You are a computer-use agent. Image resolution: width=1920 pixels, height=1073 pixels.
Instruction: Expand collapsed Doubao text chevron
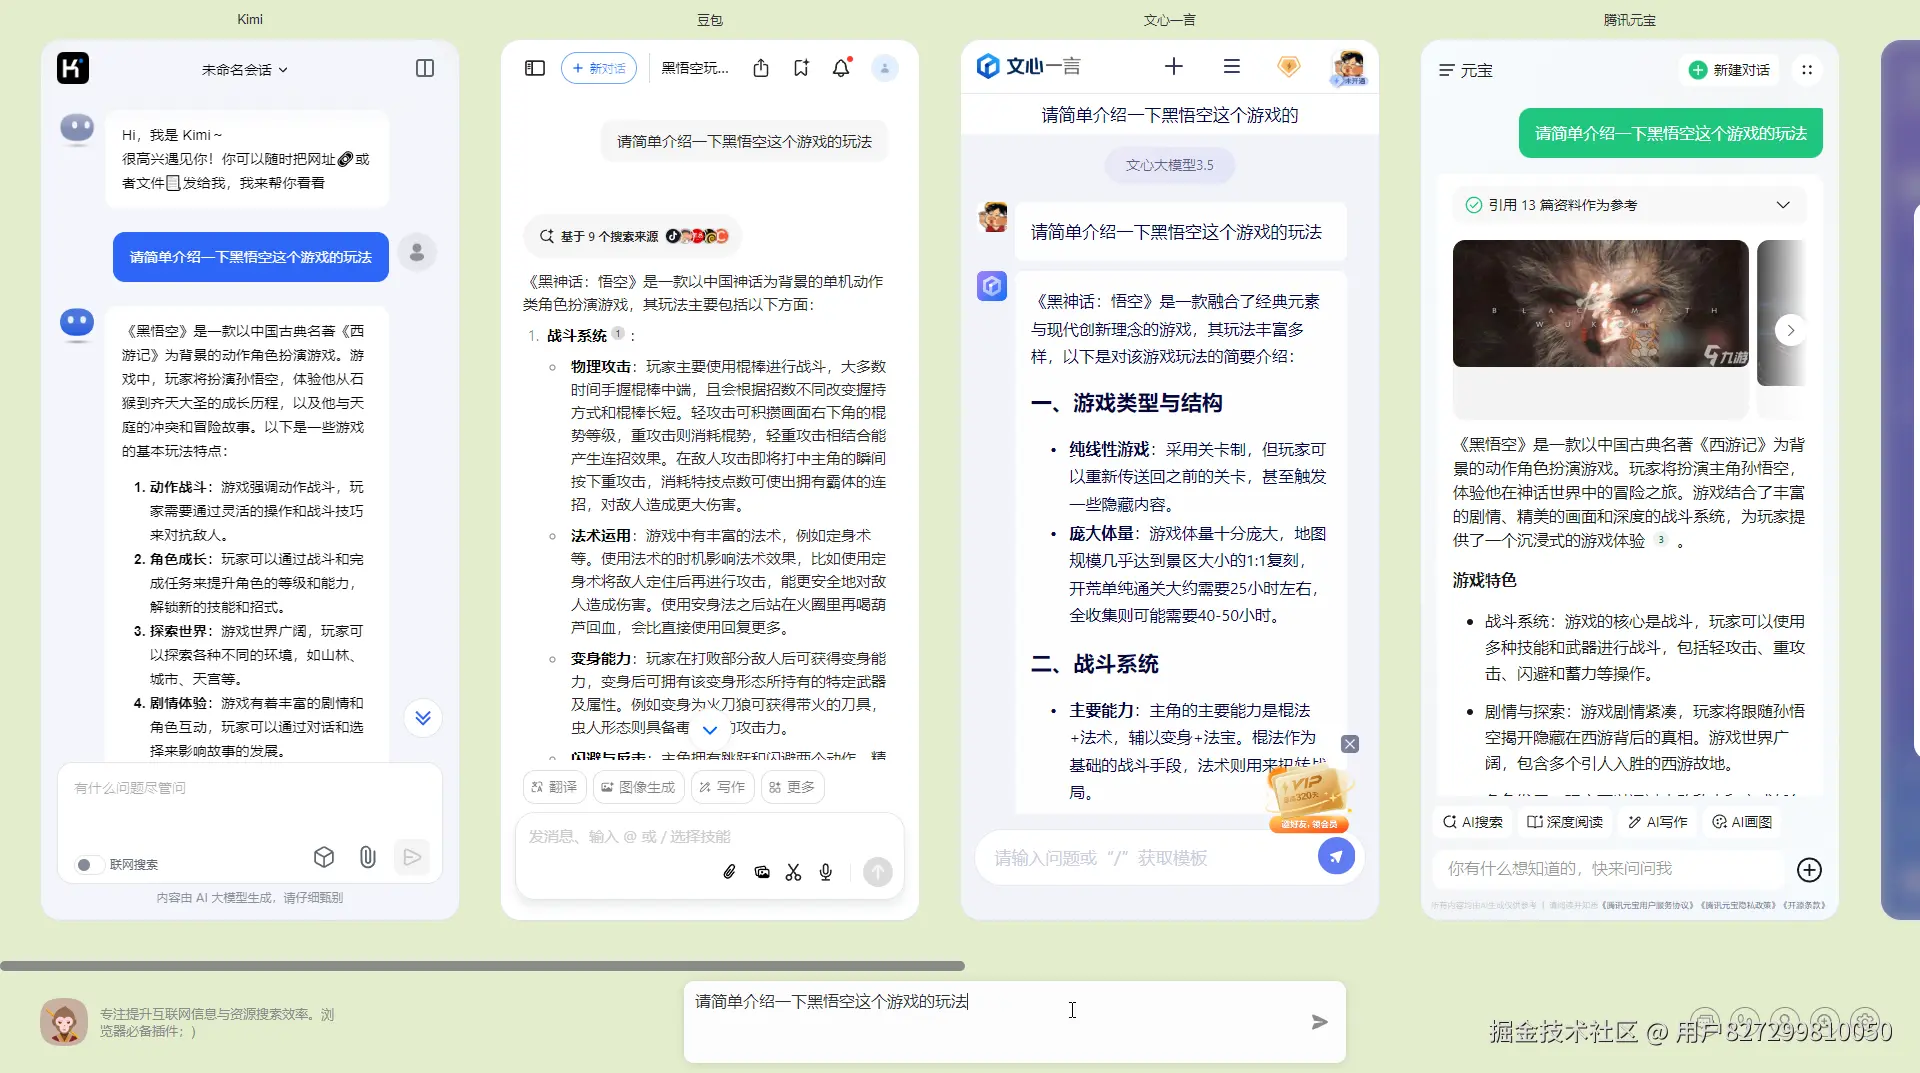(x=710, y=729)
